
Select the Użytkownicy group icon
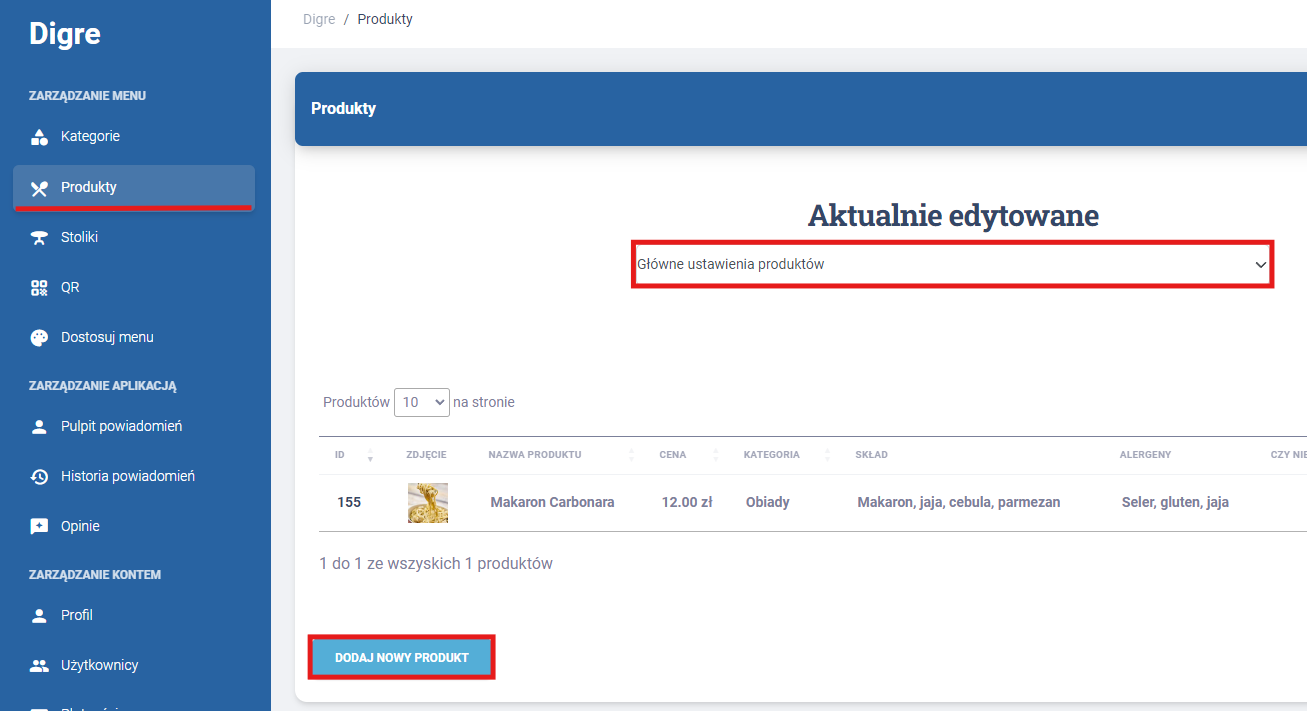(39, 664)
